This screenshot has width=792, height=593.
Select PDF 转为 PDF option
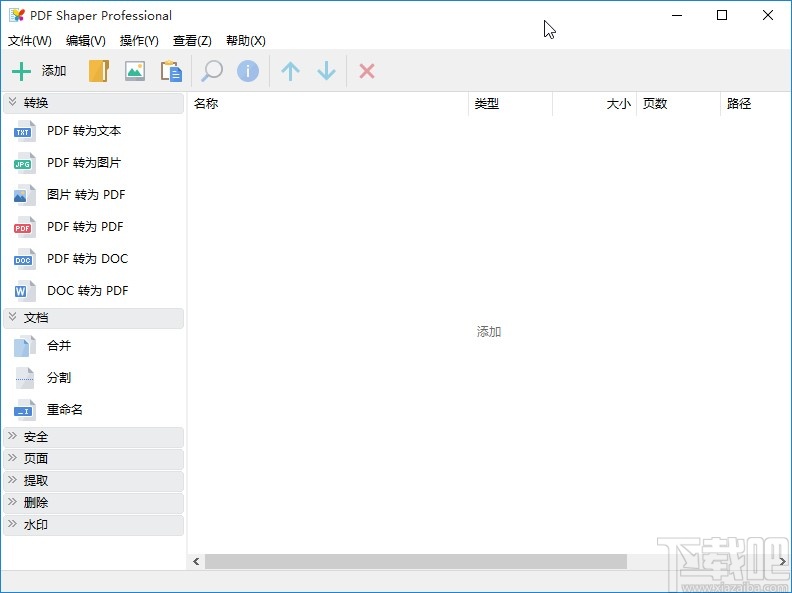coord(85,227)
